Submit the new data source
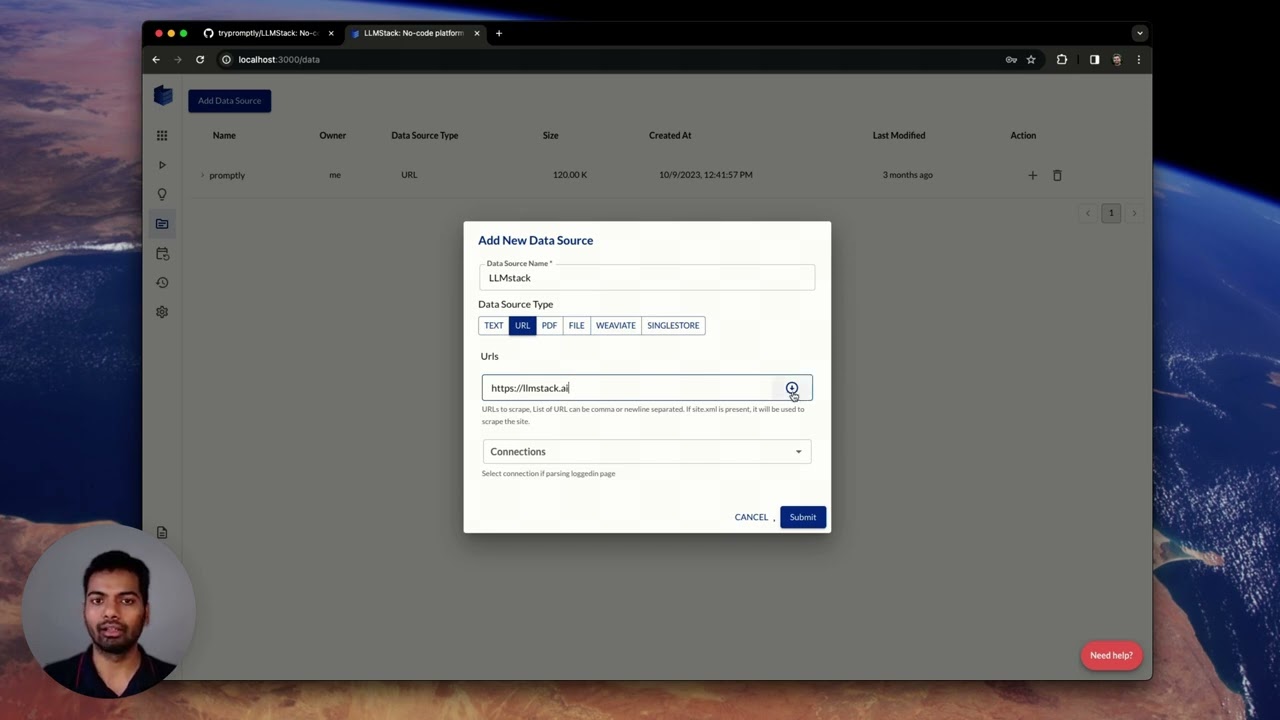Image resolution: width=1280 pixels, height=720 pixels. click(x=803, y=517)
